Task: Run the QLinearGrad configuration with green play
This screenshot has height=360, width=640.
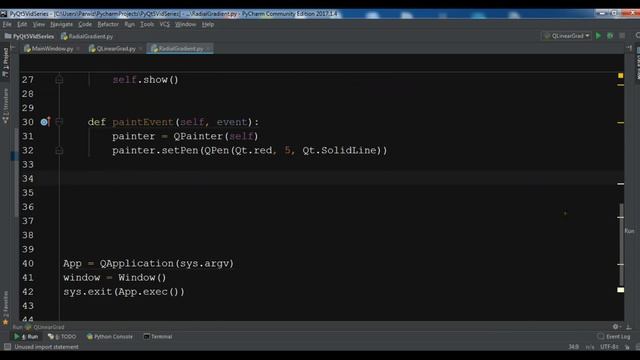Action: click(x=598, y=36)
